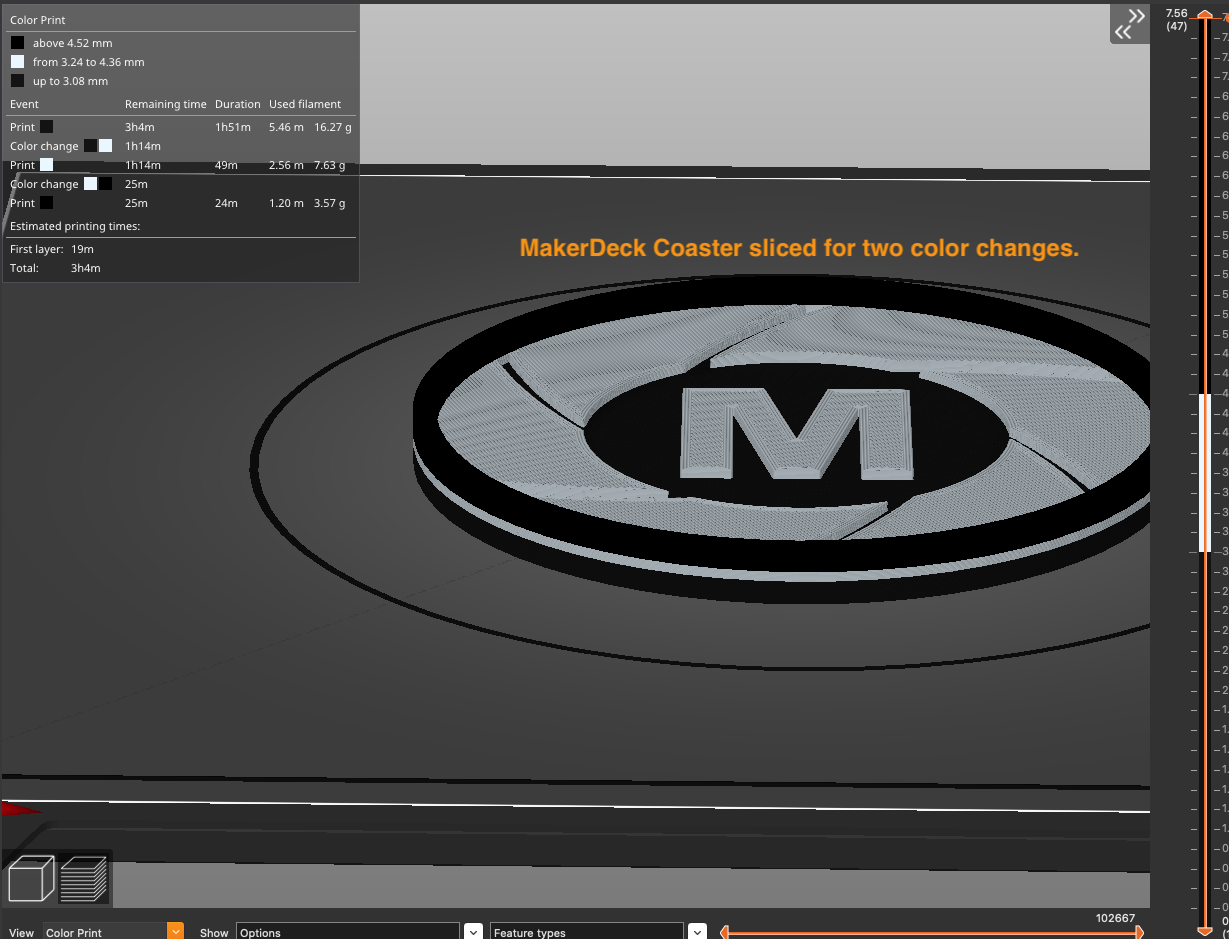Image resolution: width=1229 pixels, height=939 pixels.
Task: Click the 49m duration value
Action: (226, 165)
